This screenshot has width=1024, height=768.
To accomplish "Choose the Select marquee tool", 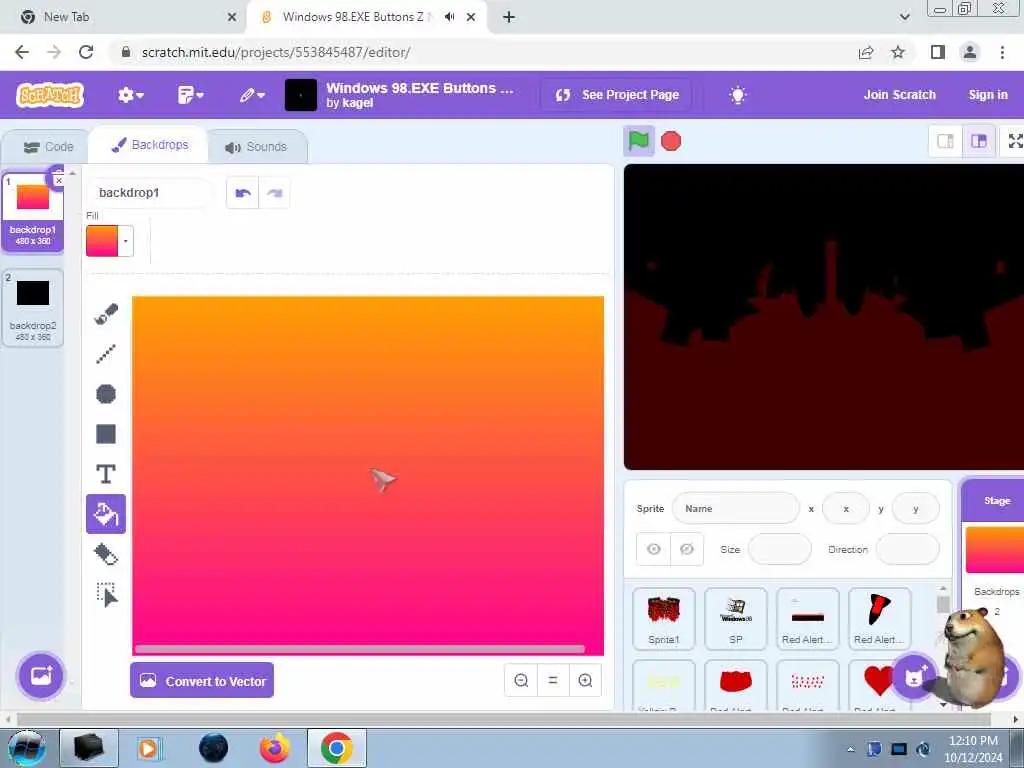I will [x=106, y=595].
